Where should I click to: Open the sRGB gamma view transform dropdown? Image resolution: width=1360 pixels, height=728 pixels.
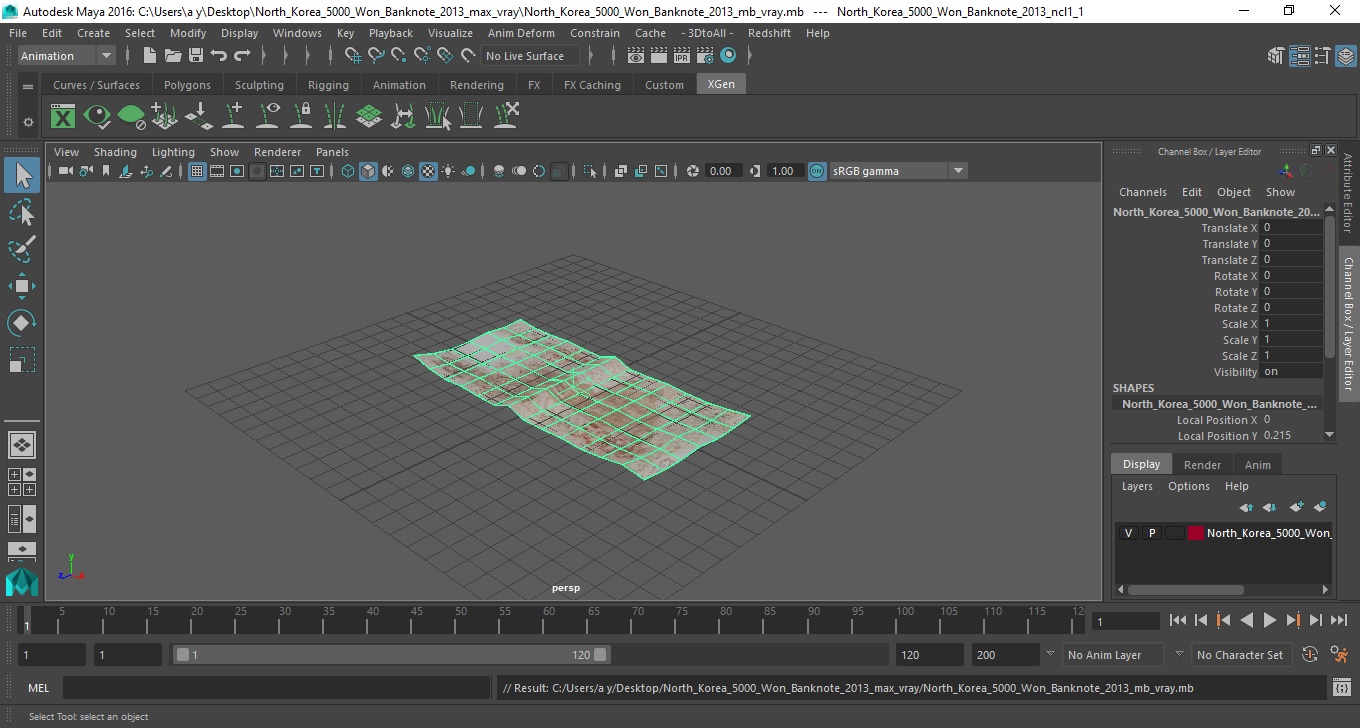coord(898,171)
